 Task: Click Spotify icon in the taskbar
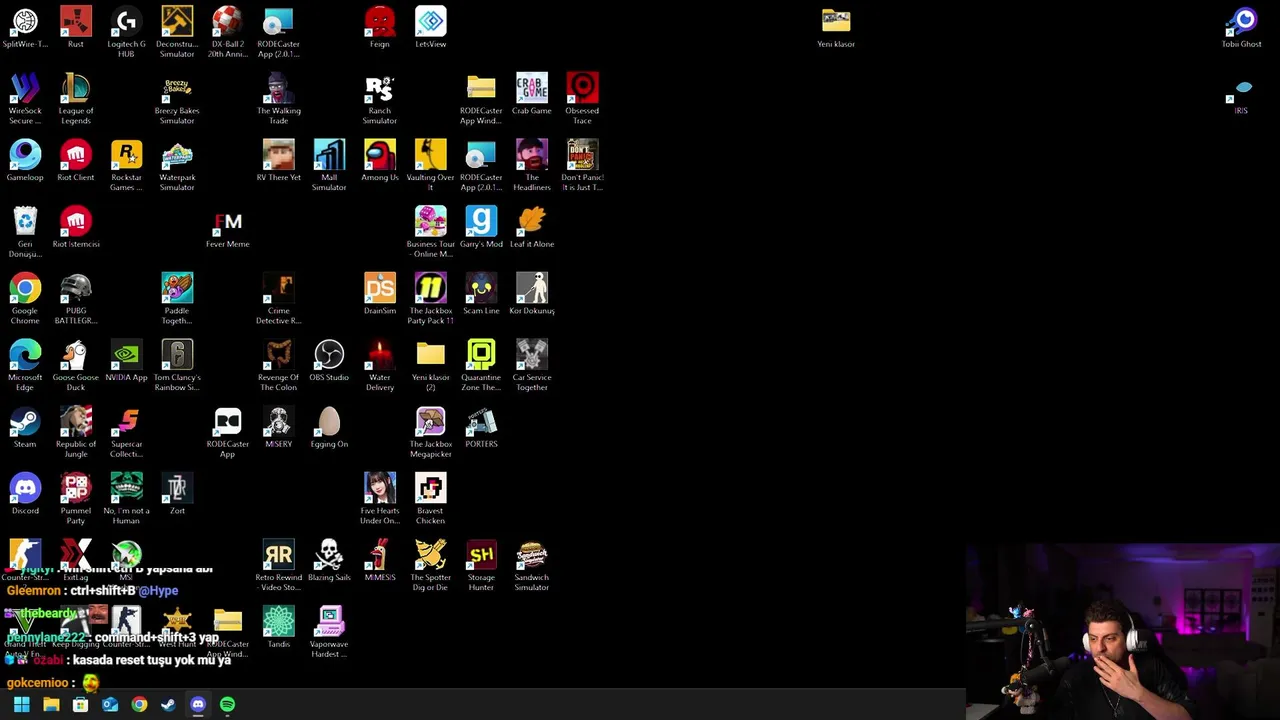coord(227,705)
